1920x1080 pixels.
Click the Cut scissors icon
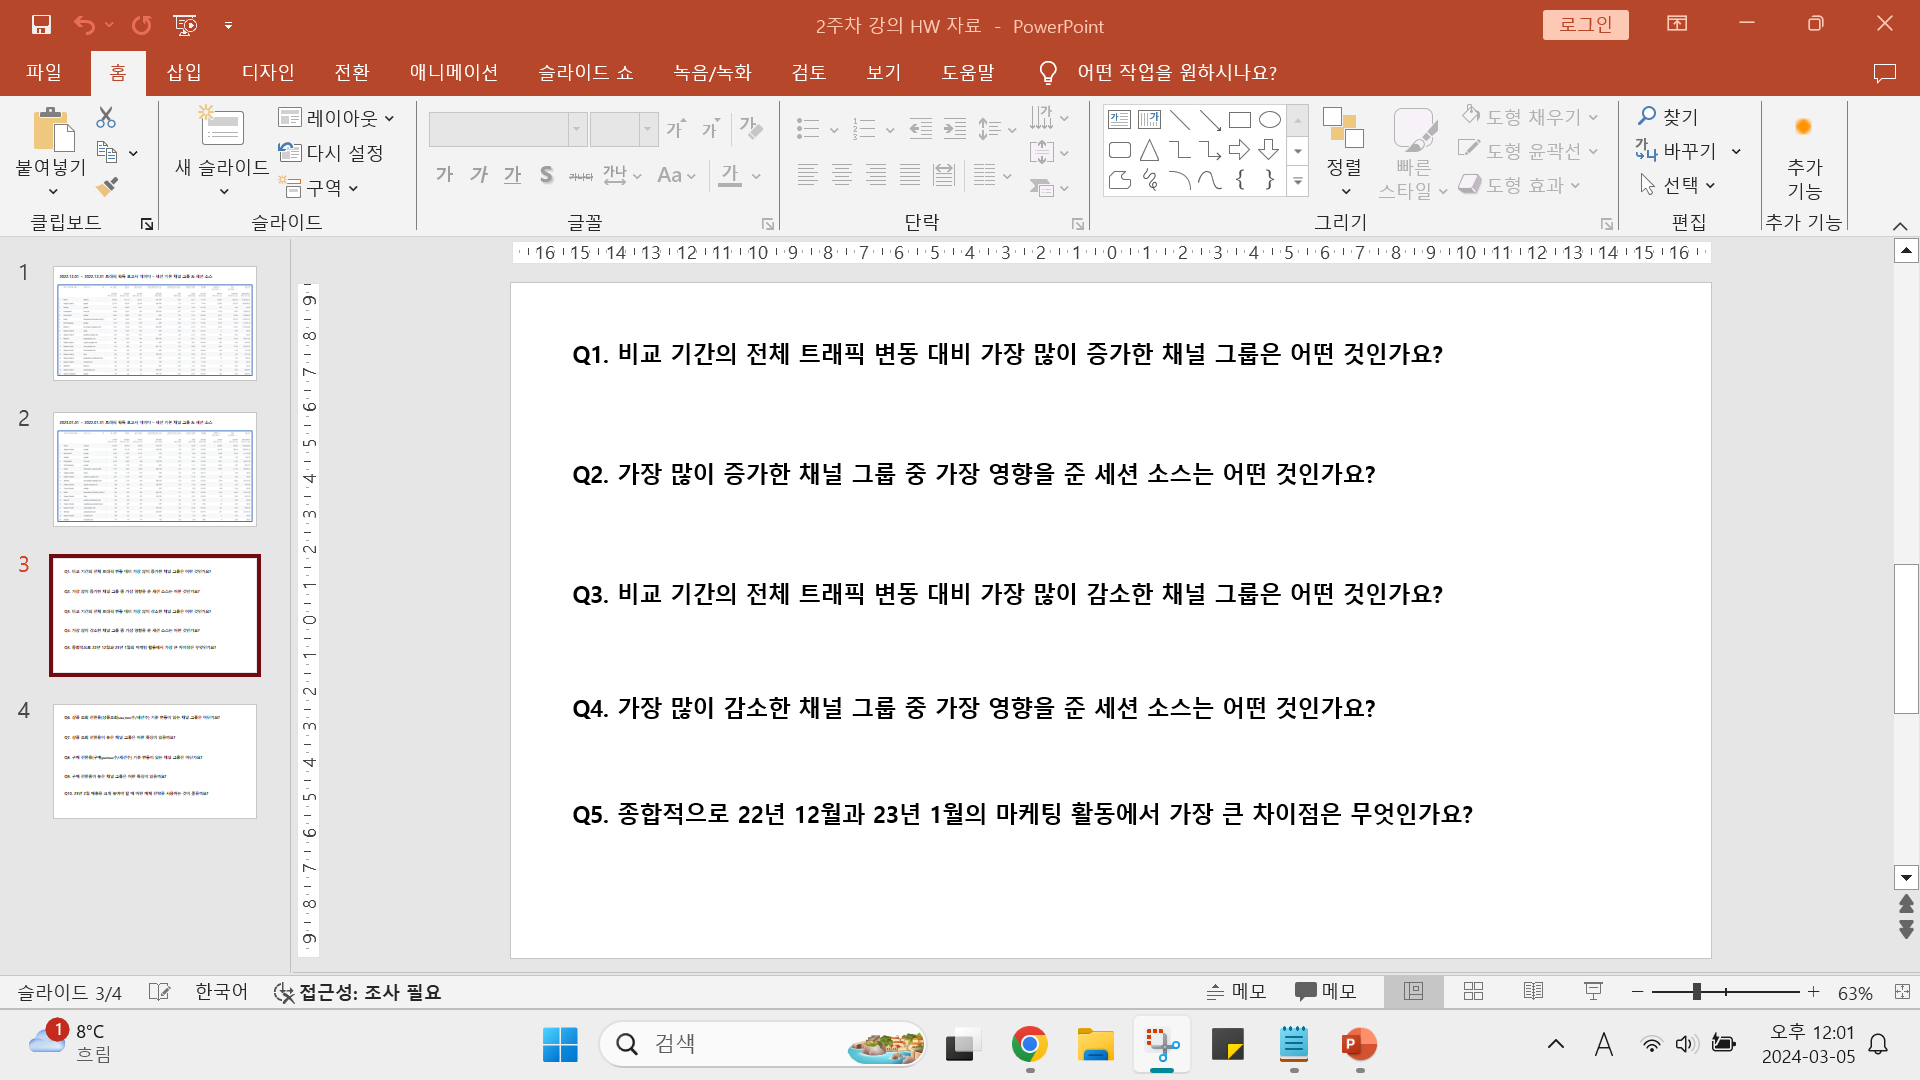coord(106,117)
